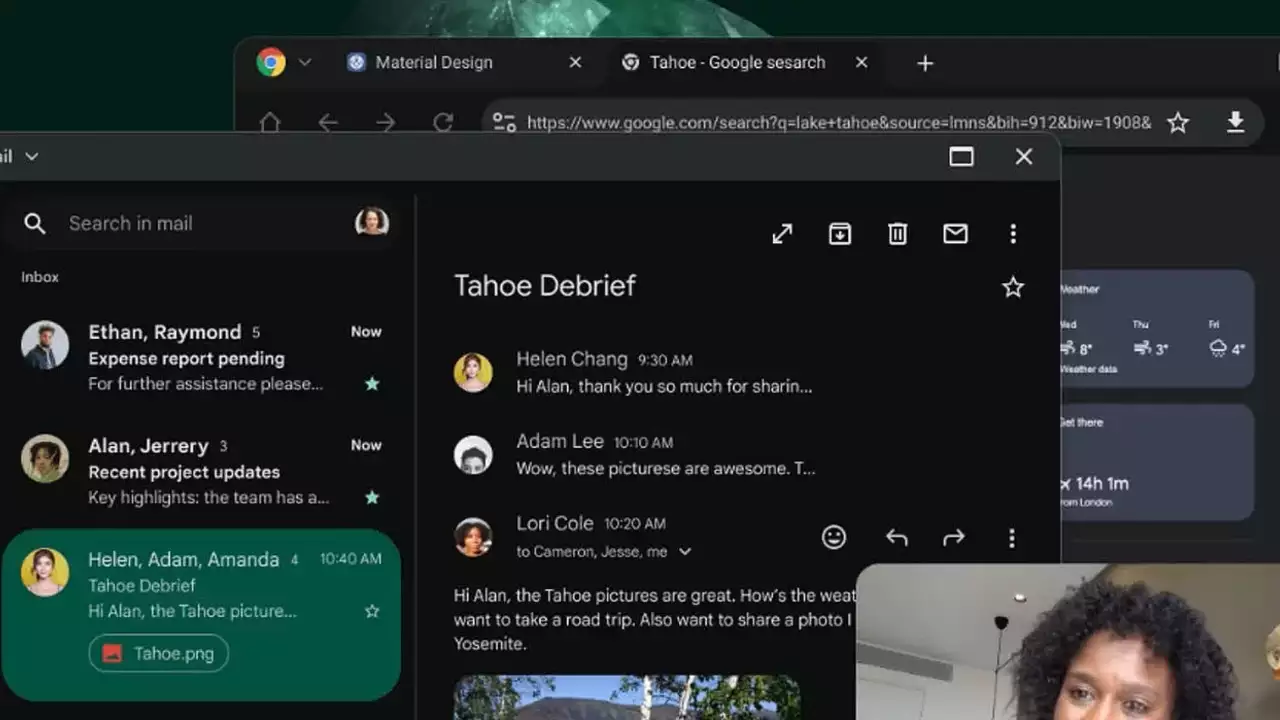Open the photo attached in Lori's message

pos(627,698)
